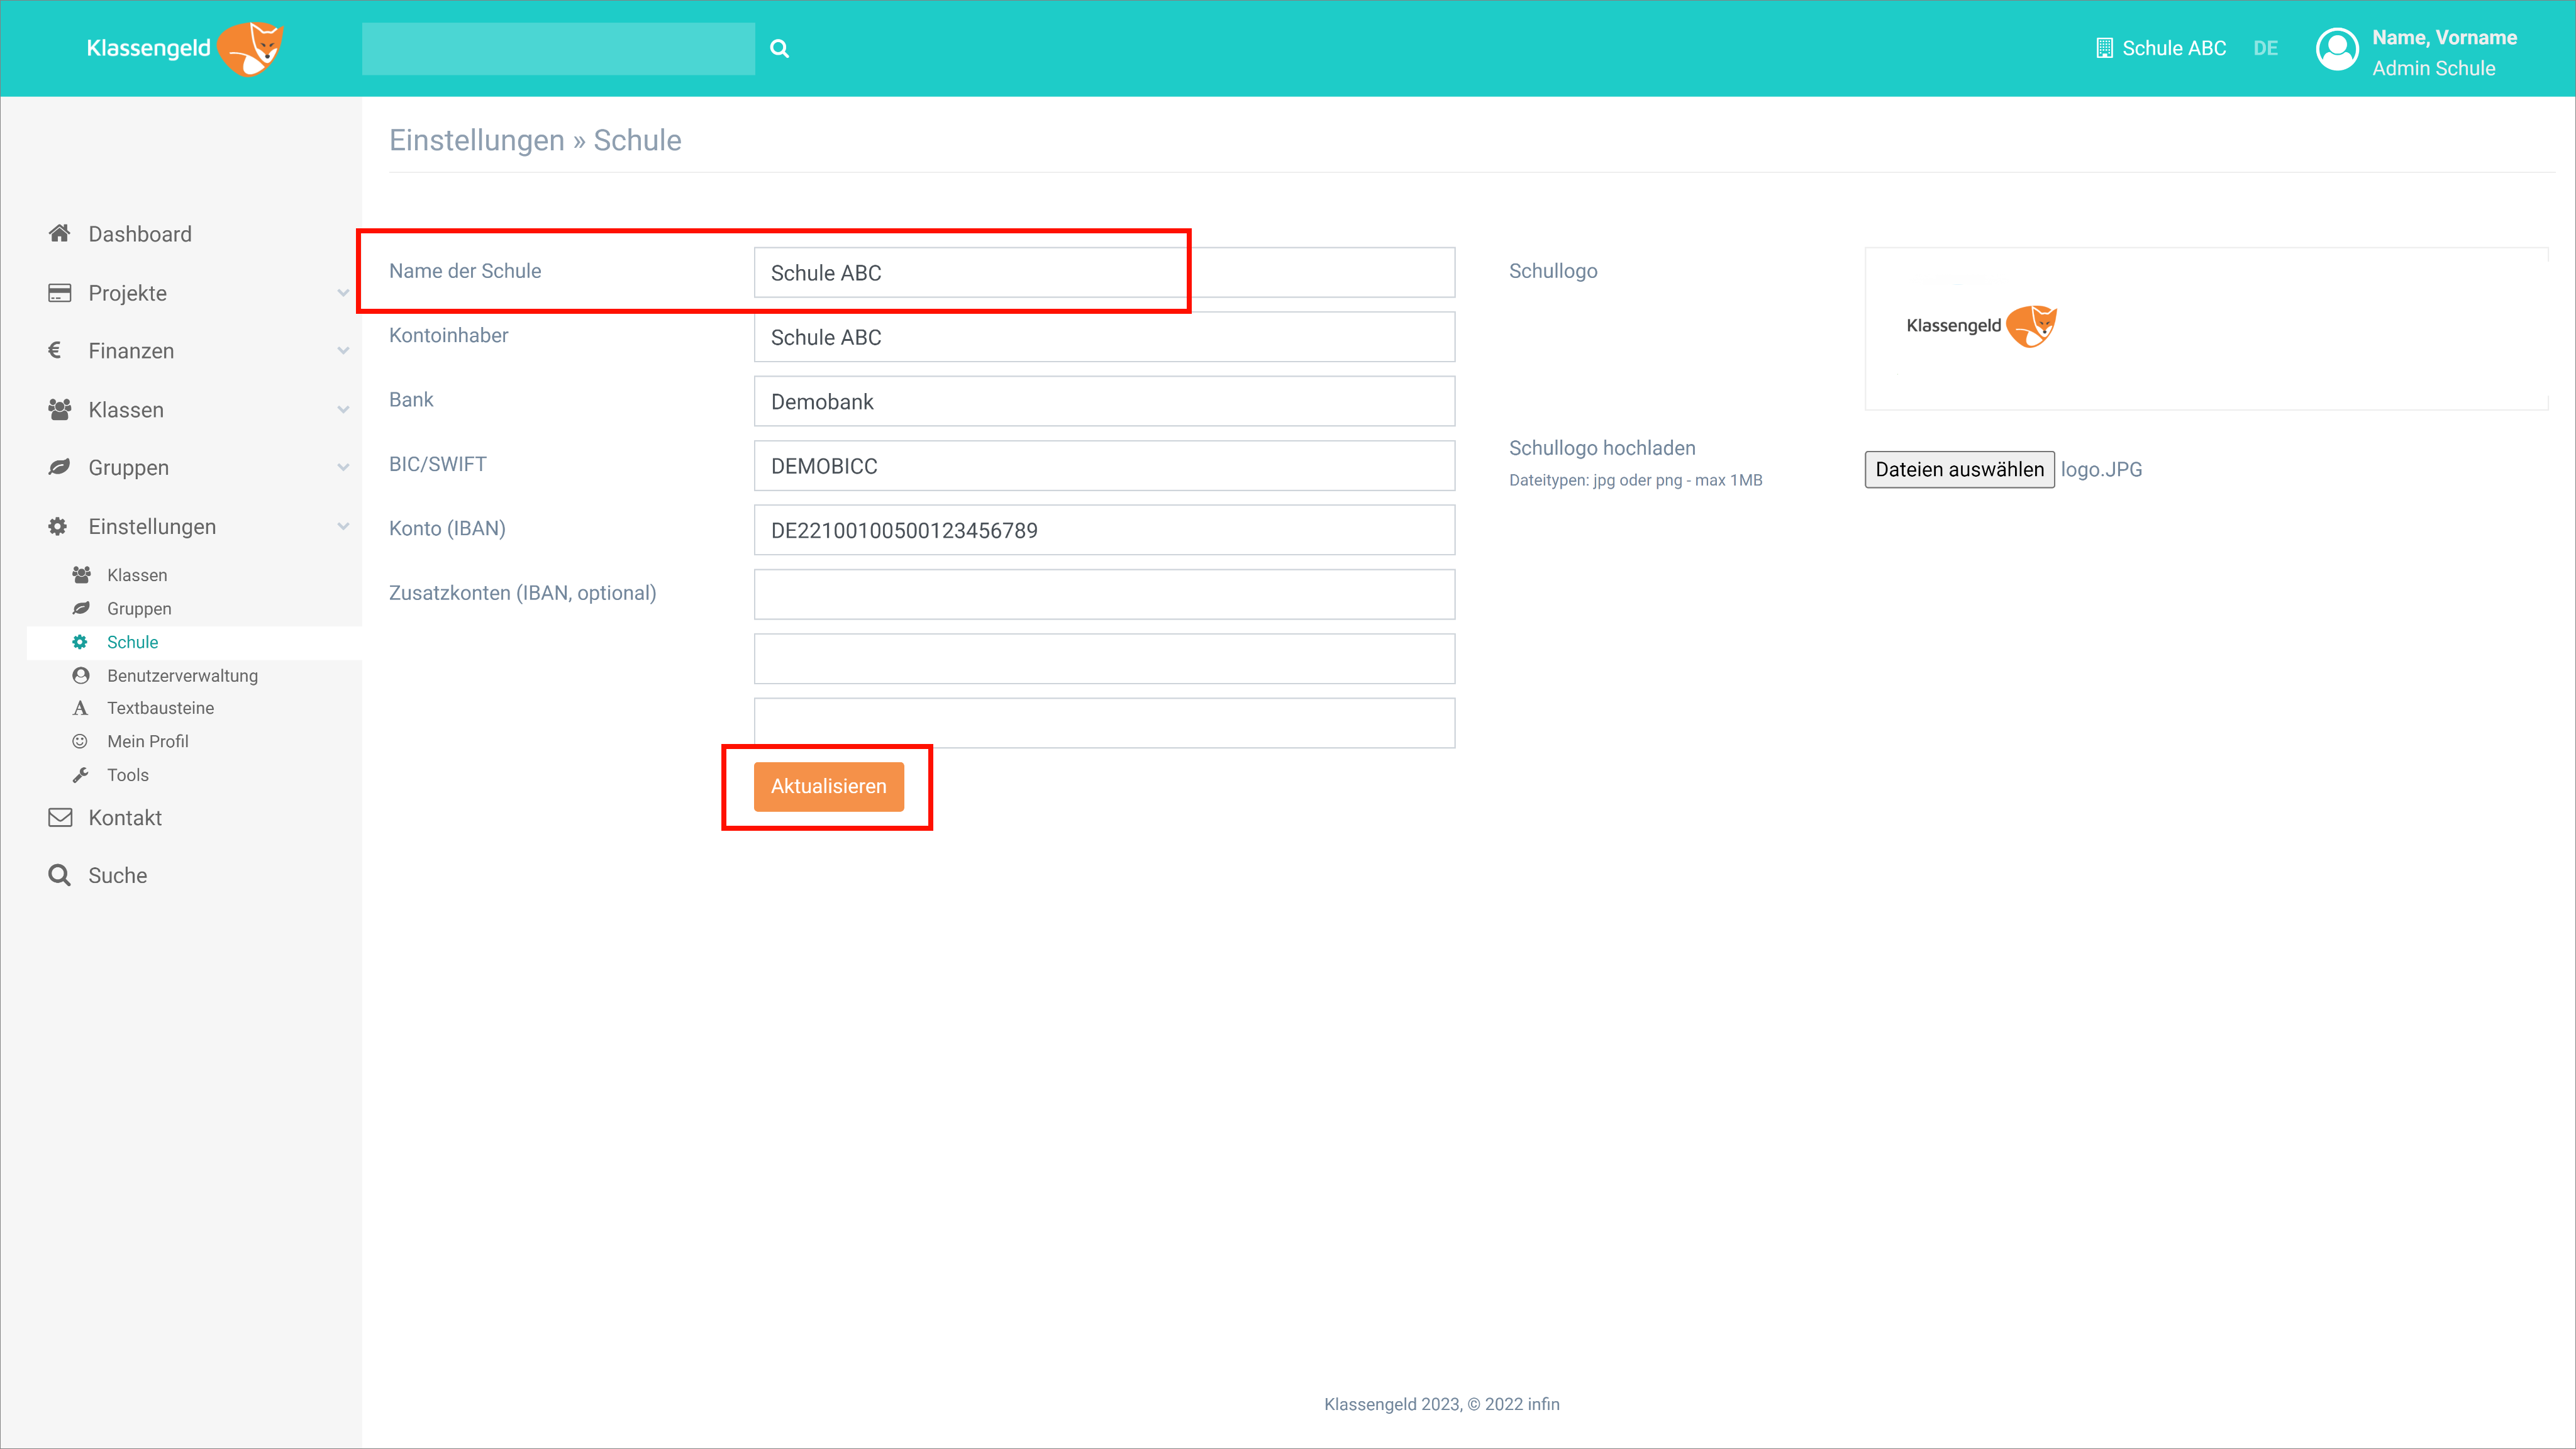Image resolution: width=2576 pixels, height=1449 pixels.
Task: Click the Projekte card icon
Action: (x=59, y=292)
